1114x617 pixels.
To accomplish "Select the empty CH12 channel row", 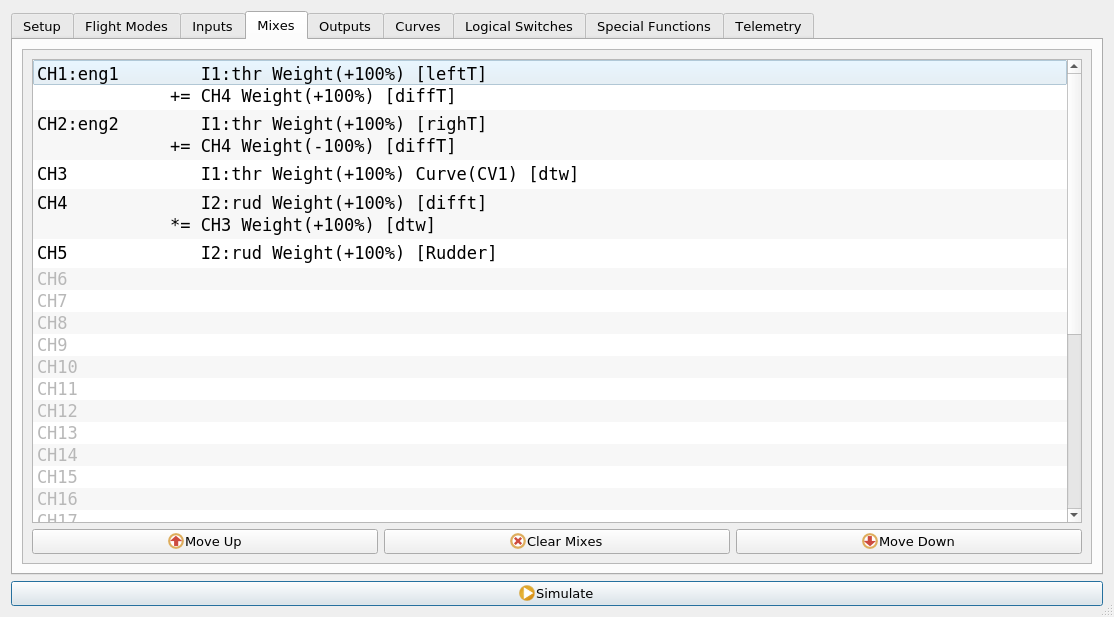I will [550, 411].
